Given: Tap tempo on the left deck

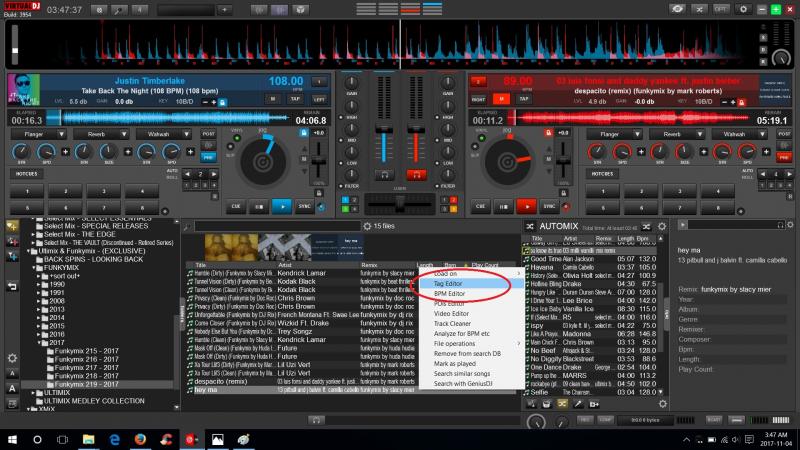Looking at the screenshot, I should coord(295,99).
